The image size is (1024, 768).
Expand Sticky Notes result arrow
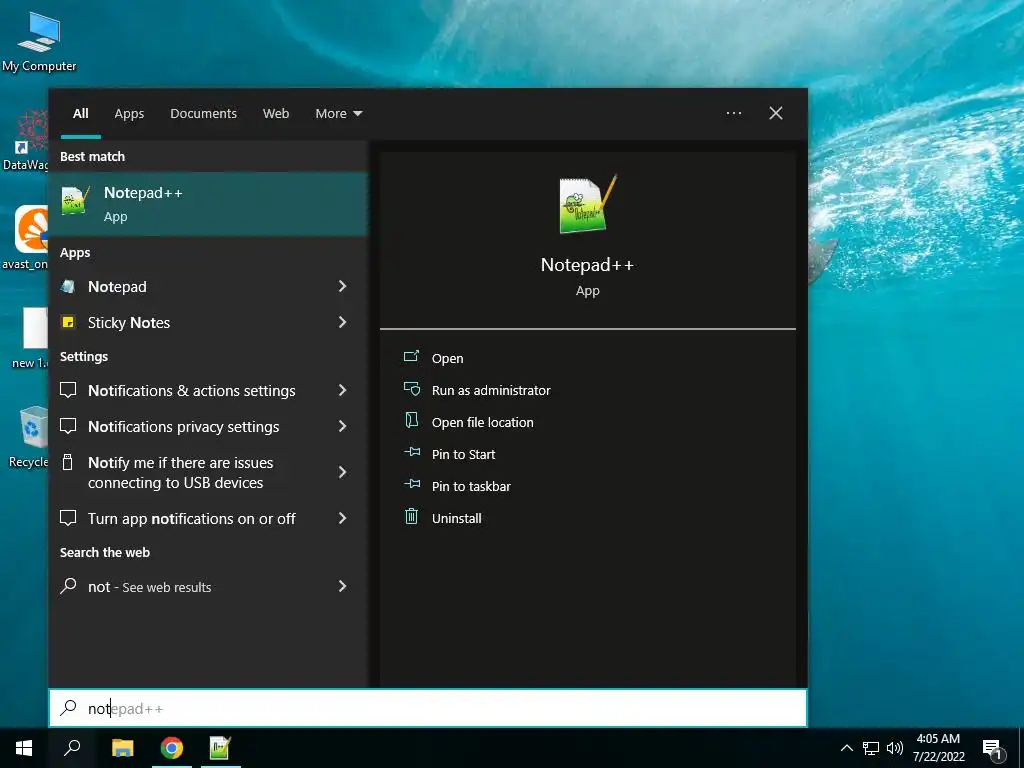pyautogui.click(x=342, y=322)
